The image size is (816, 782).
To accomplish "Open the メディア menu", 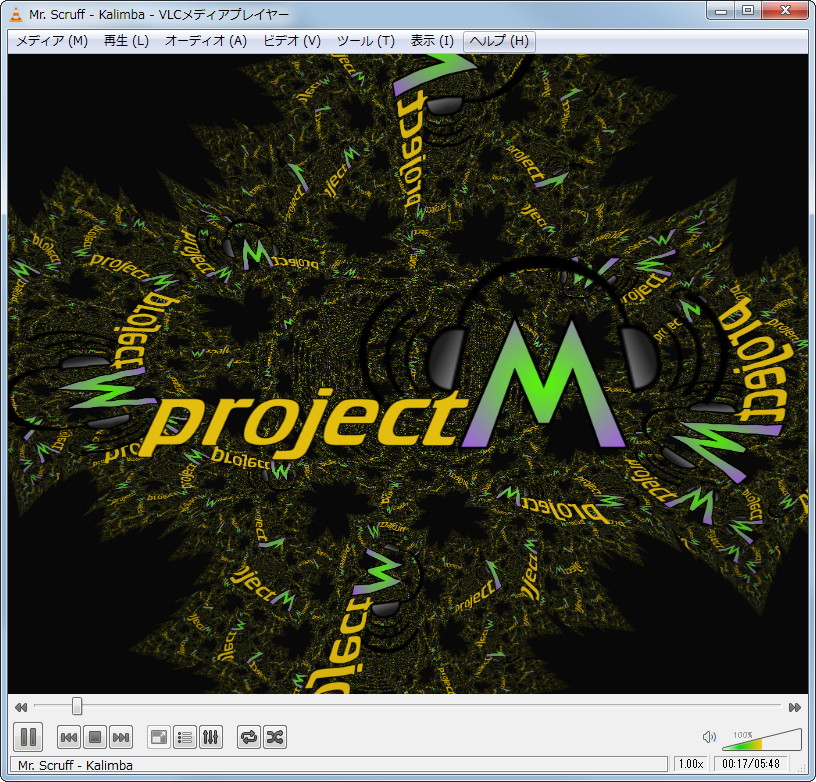I will (x=51, y=41).
